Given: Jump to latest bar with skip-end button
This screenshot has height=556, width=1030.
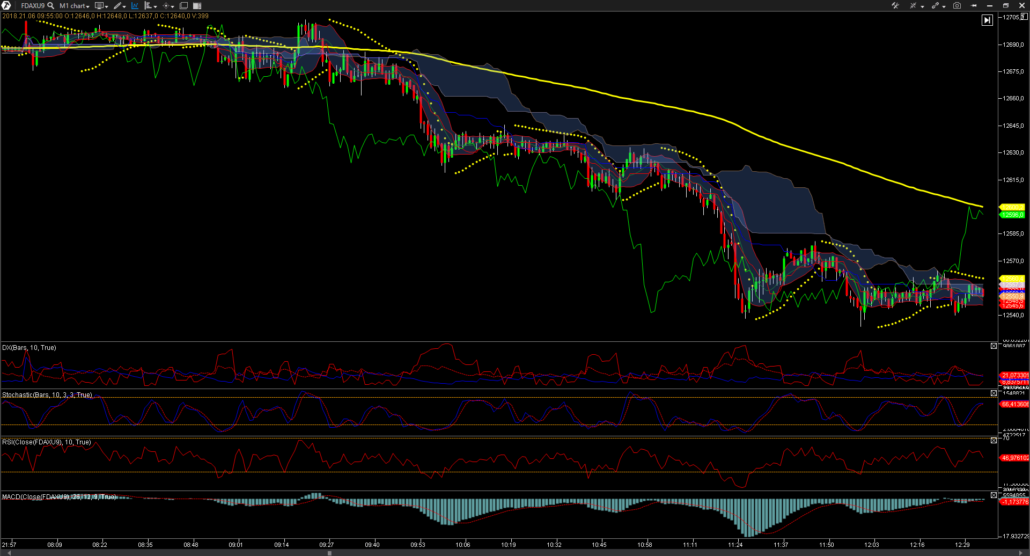Looking at the screenshot, I should pos(987,20).
